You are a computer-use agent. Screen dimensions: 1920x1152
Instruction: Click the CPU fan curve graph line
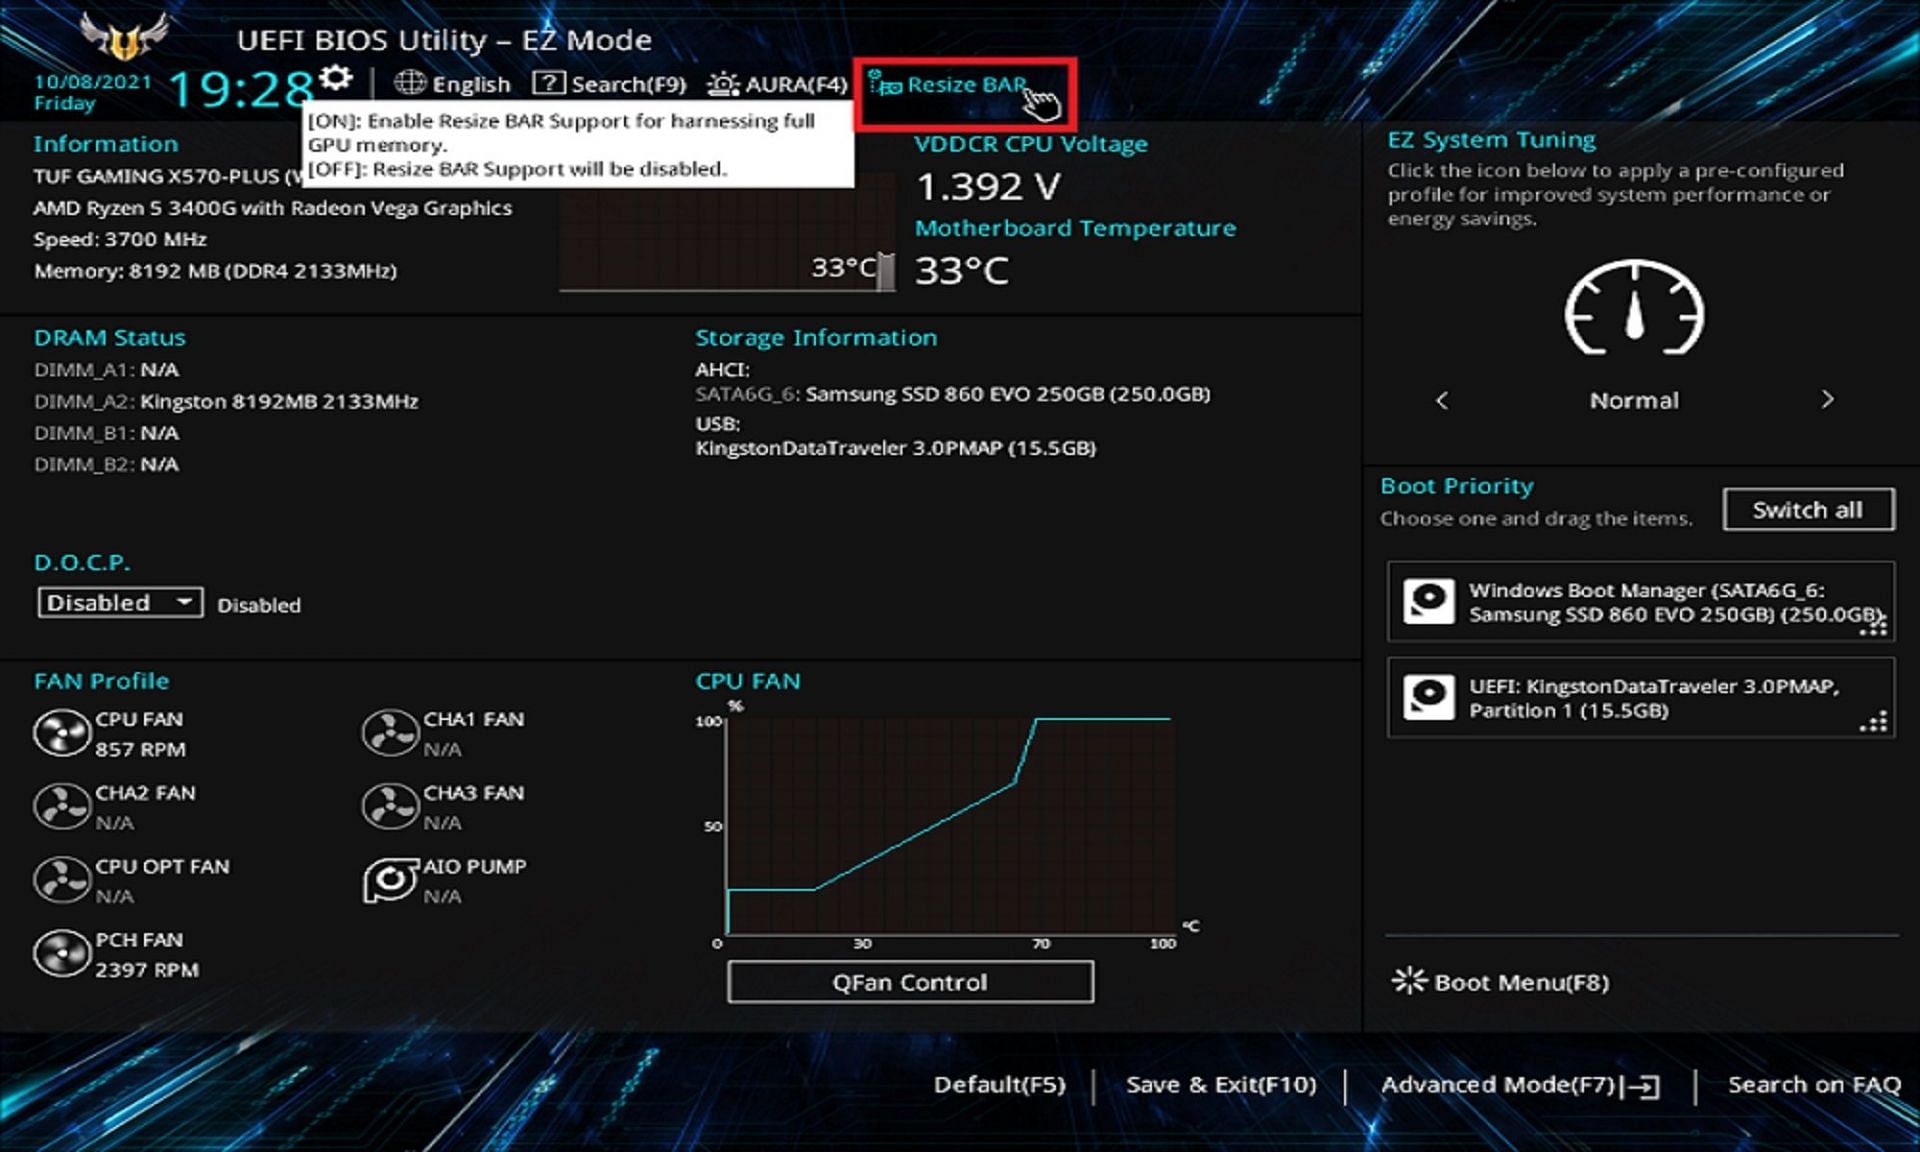(x=915, y=836)
